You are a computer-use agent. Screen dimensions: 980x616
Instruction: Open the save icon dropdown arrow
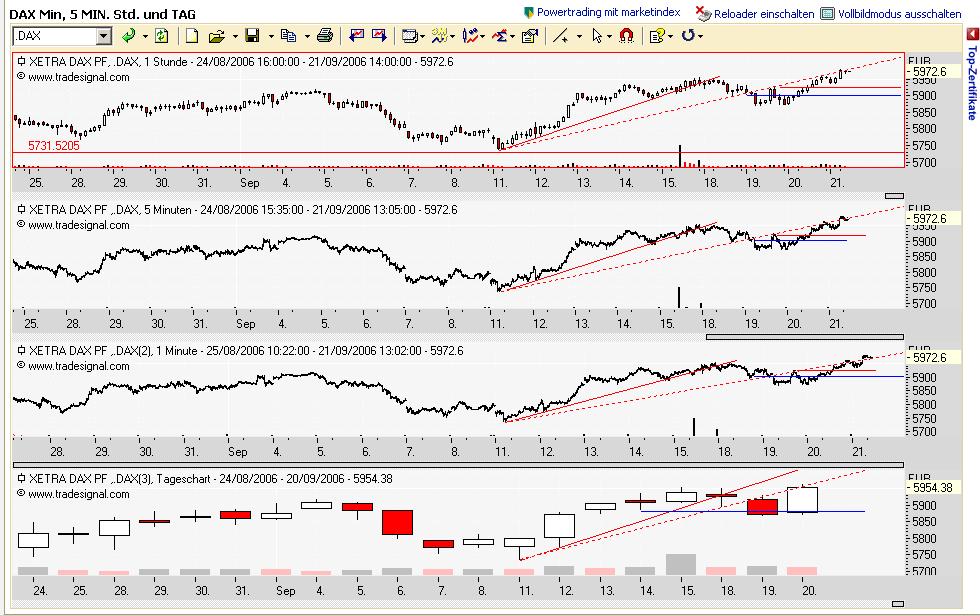[268, 36]
